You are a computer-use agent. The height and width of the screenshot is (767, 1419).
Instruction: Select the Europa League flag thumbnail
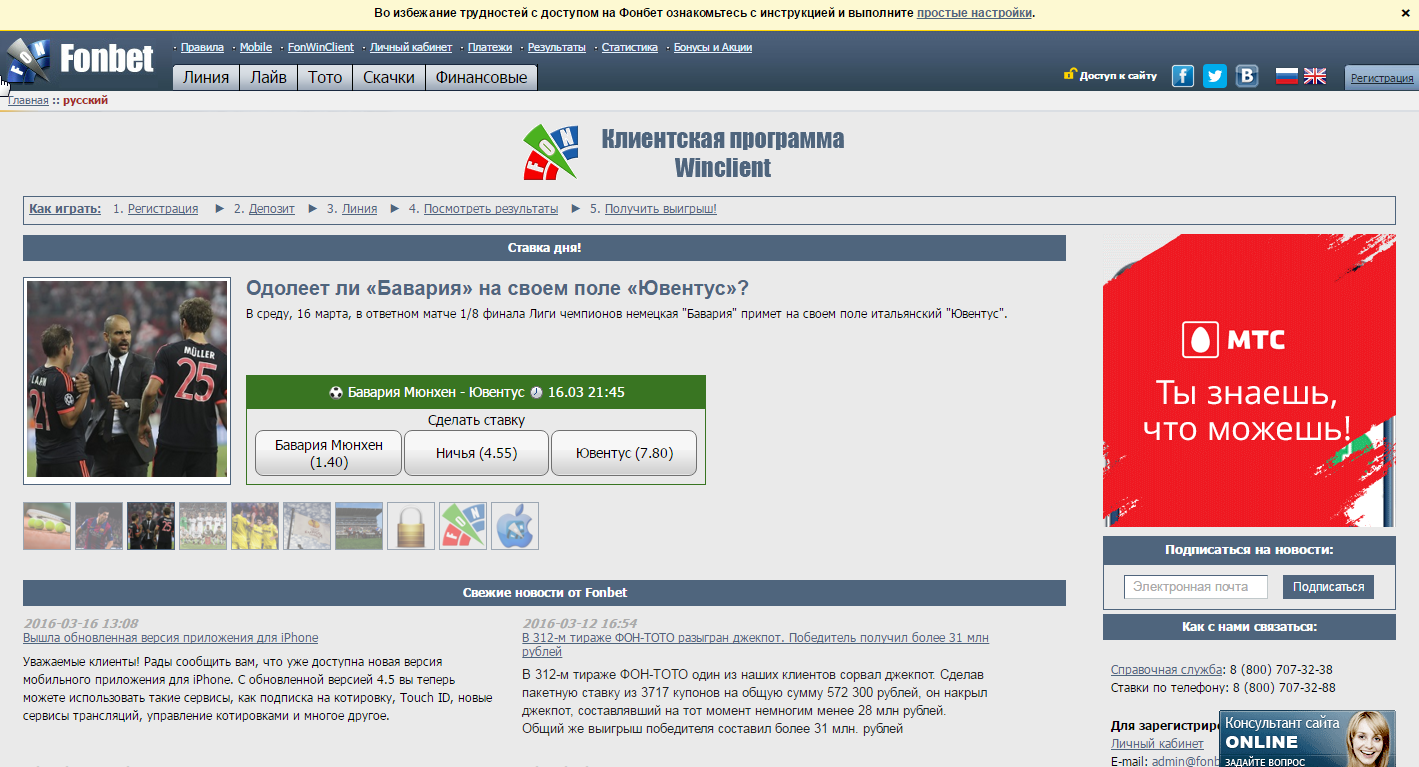(x=307, y=526)
